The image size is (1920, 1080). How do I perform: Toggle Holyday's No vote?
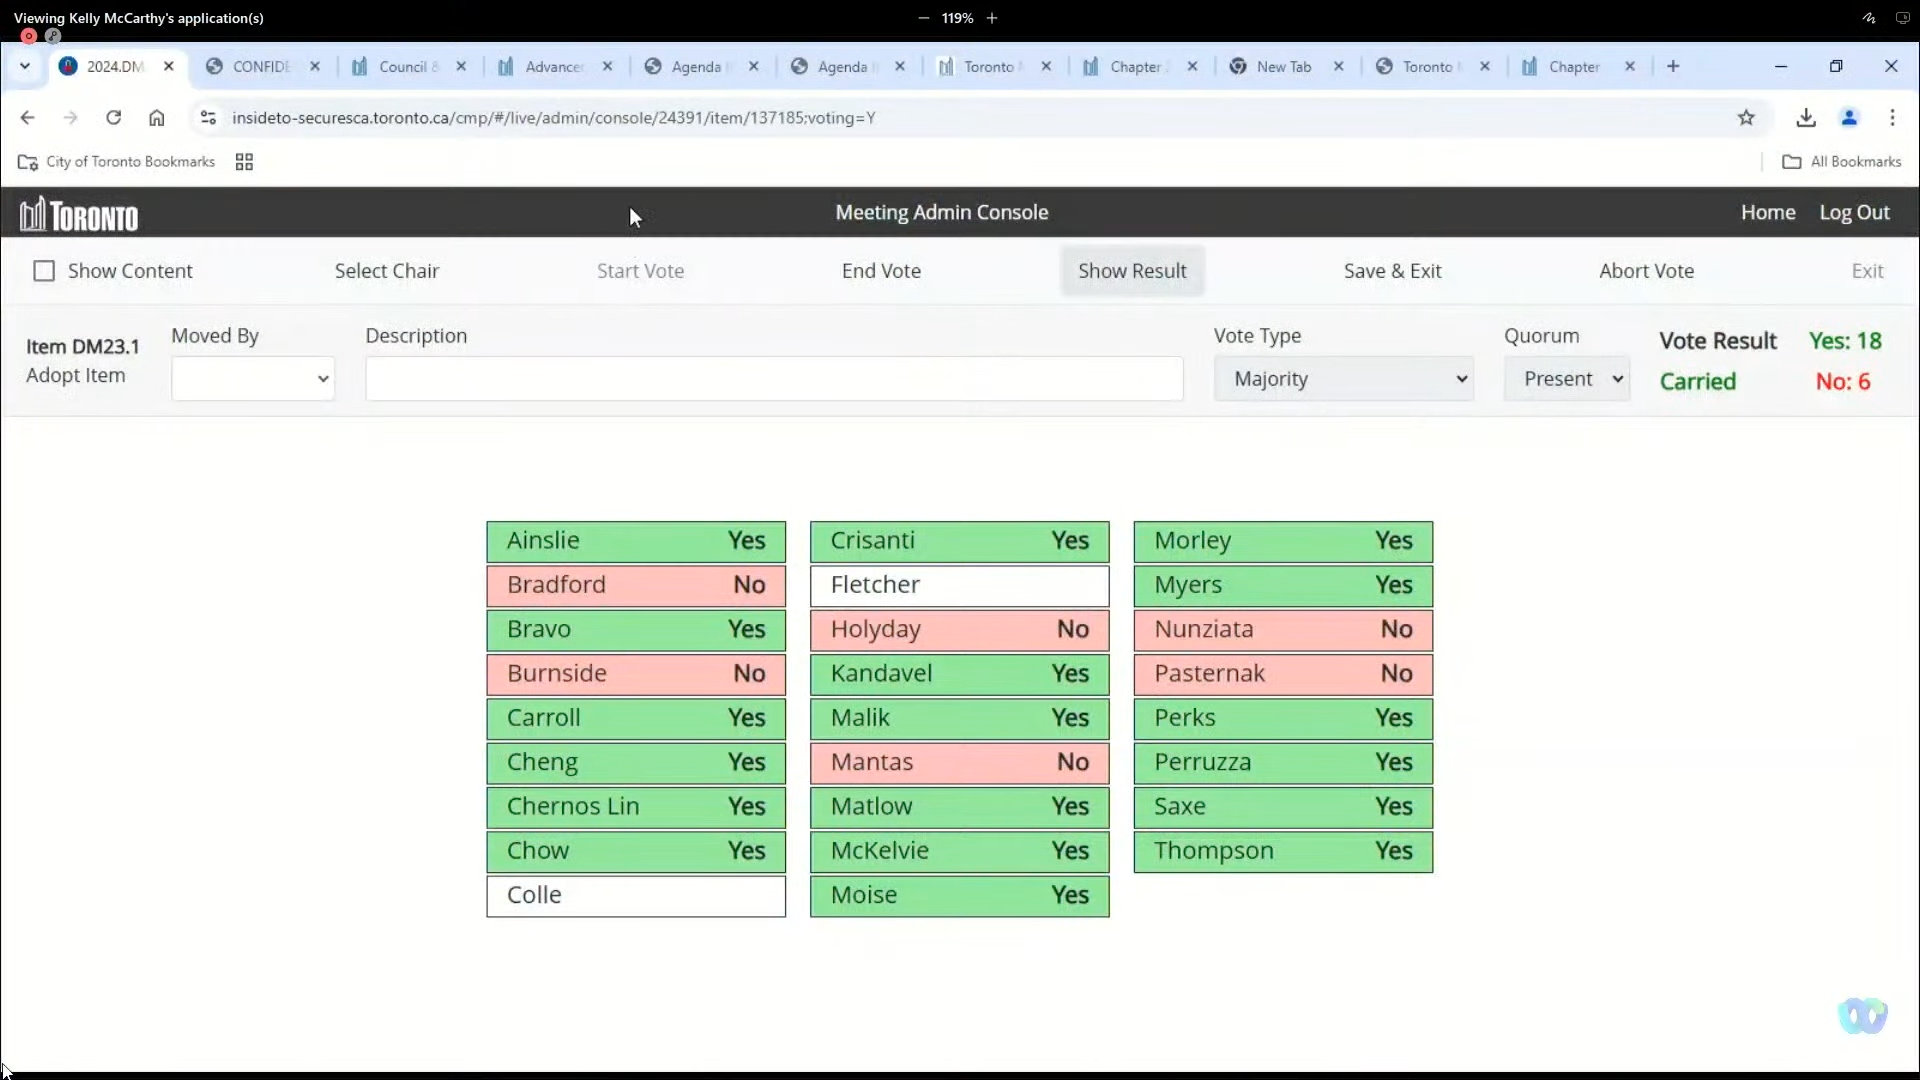(960, 629)
